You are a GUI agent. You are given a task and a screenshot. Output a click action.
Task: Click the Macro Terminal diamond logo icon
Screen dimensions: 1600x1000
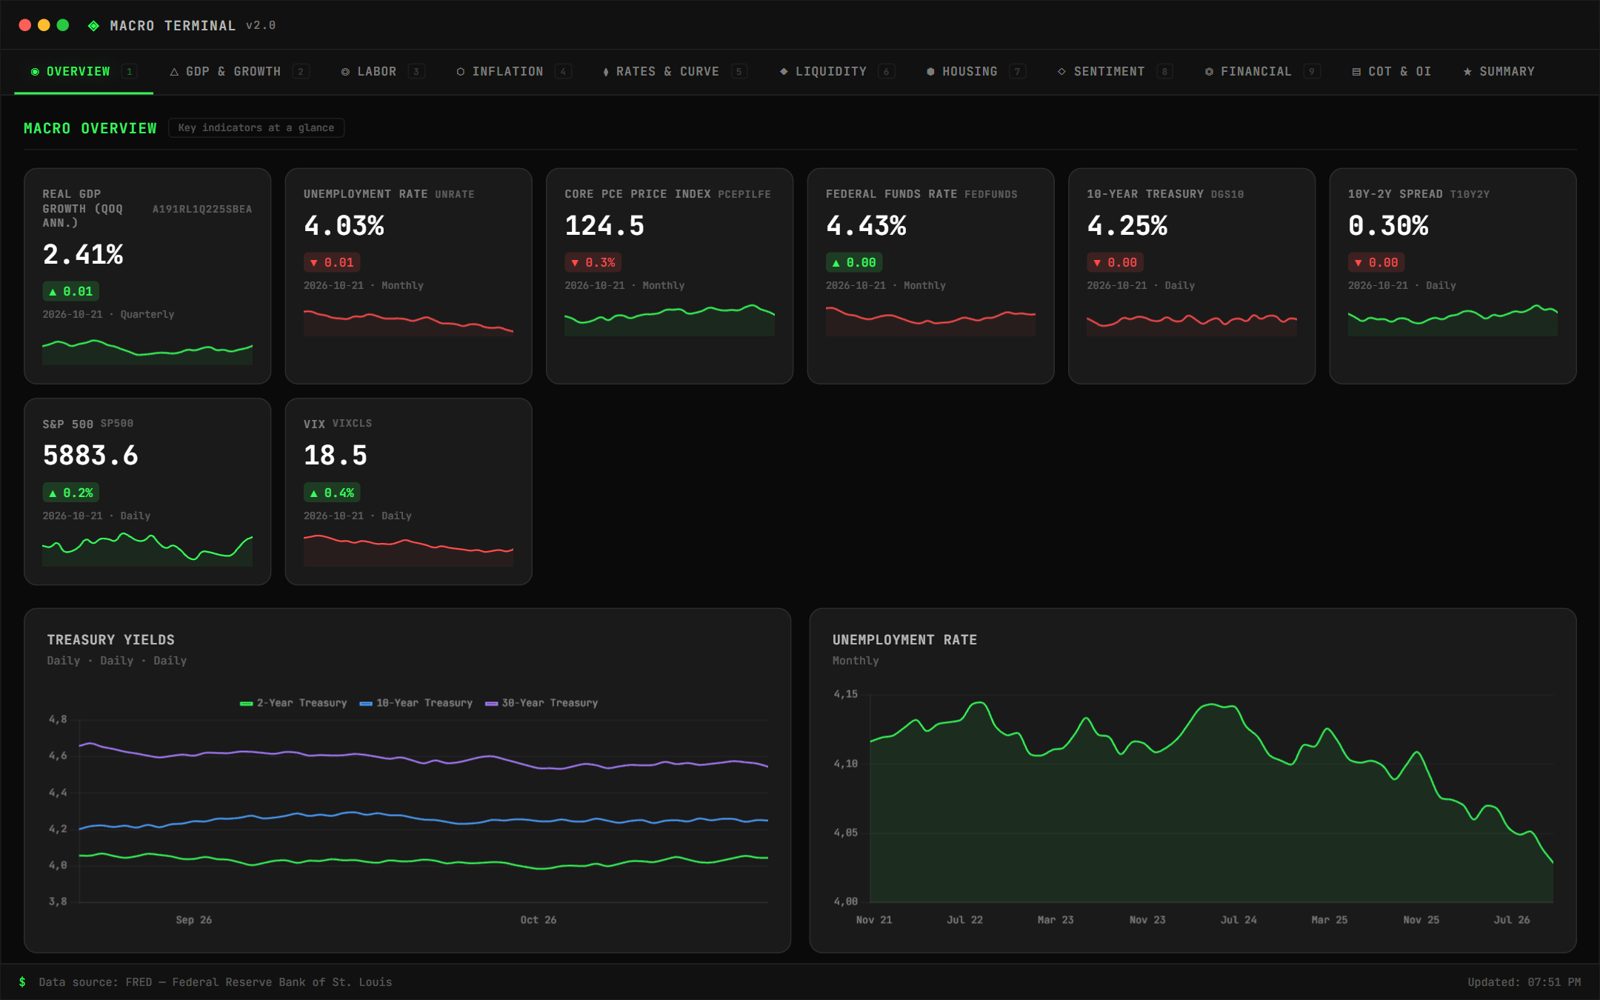coord(93,26)
